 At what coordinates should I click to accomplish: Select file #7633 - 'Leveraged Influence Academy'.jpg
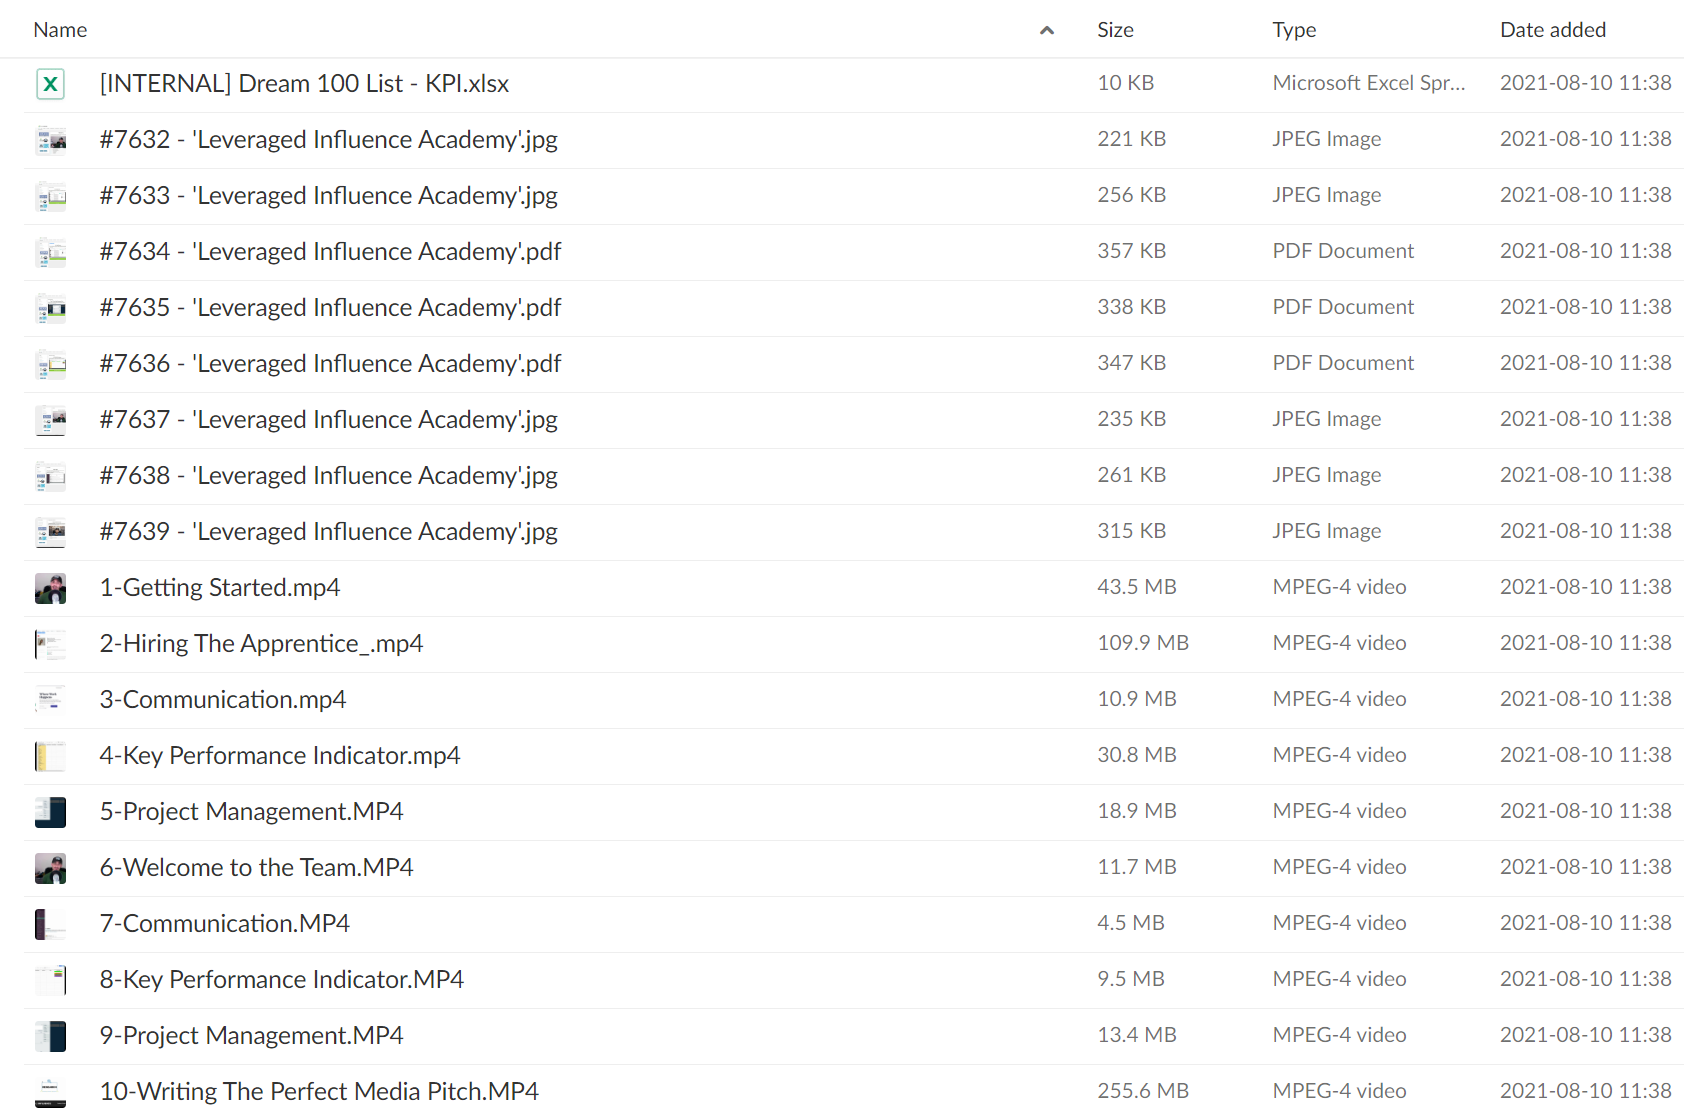(328, 196)
